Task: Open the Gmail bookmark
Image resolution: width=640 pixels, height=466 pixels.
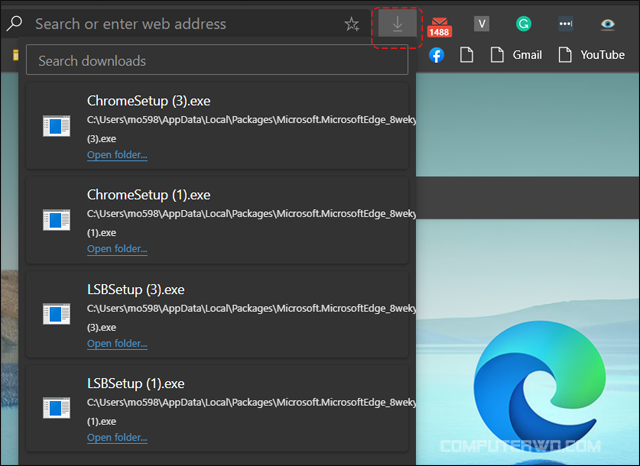Action: coord(516,55)
